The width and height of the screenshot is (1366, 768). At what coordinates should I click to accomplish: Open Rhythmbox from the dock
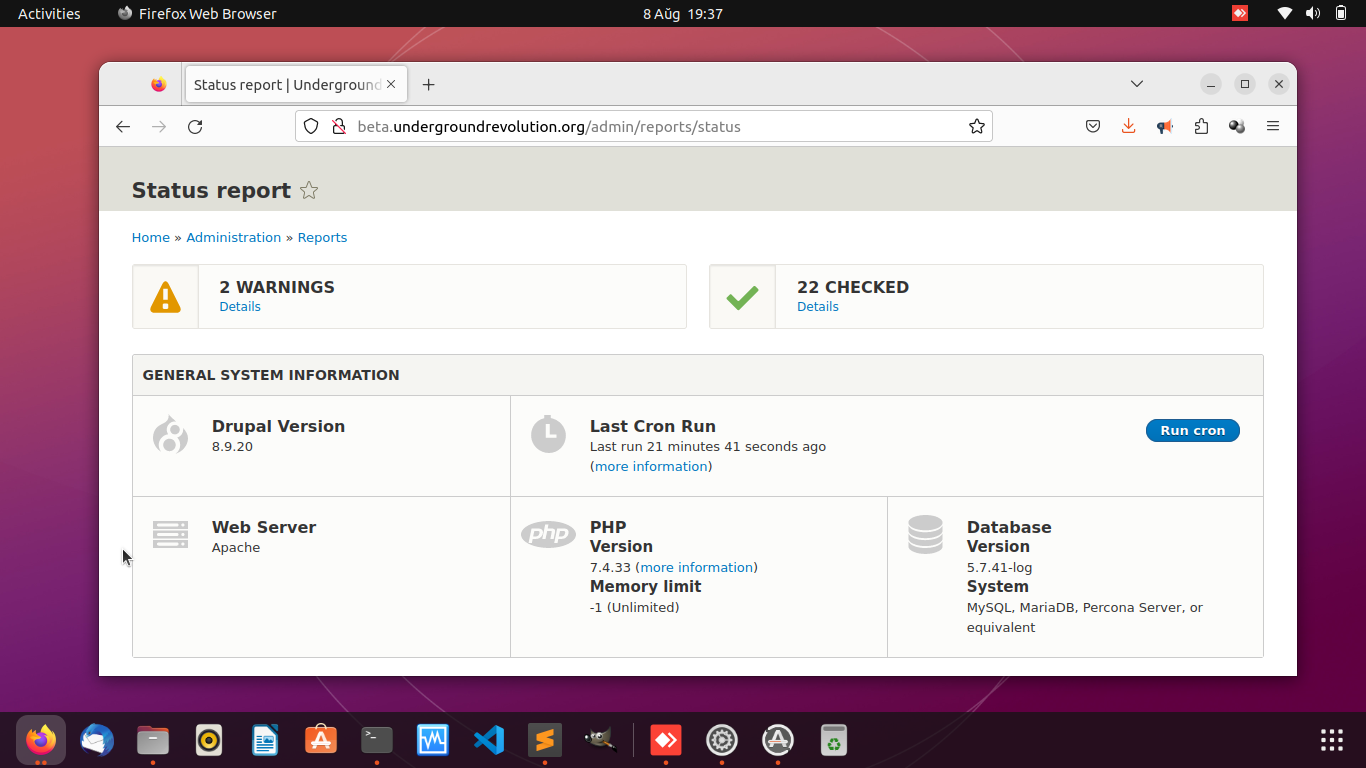coord(209,740)
